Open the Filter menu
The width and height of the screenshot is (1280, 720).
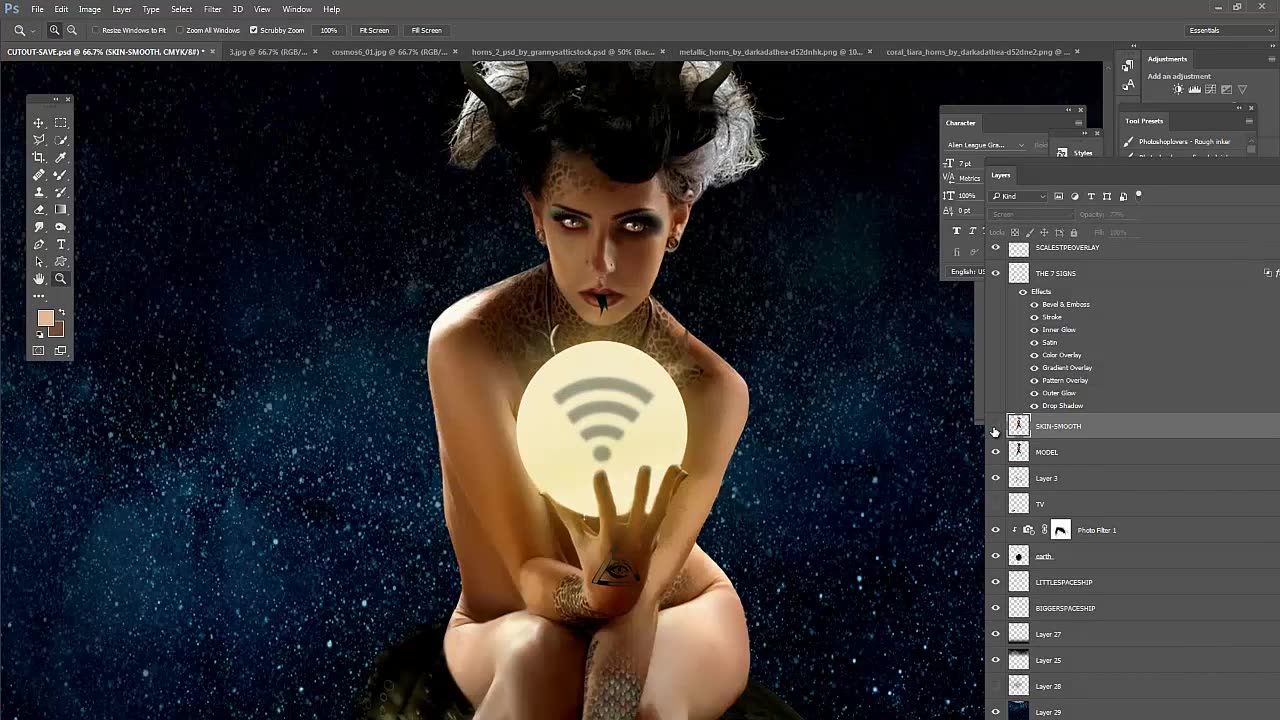[212, 9]
